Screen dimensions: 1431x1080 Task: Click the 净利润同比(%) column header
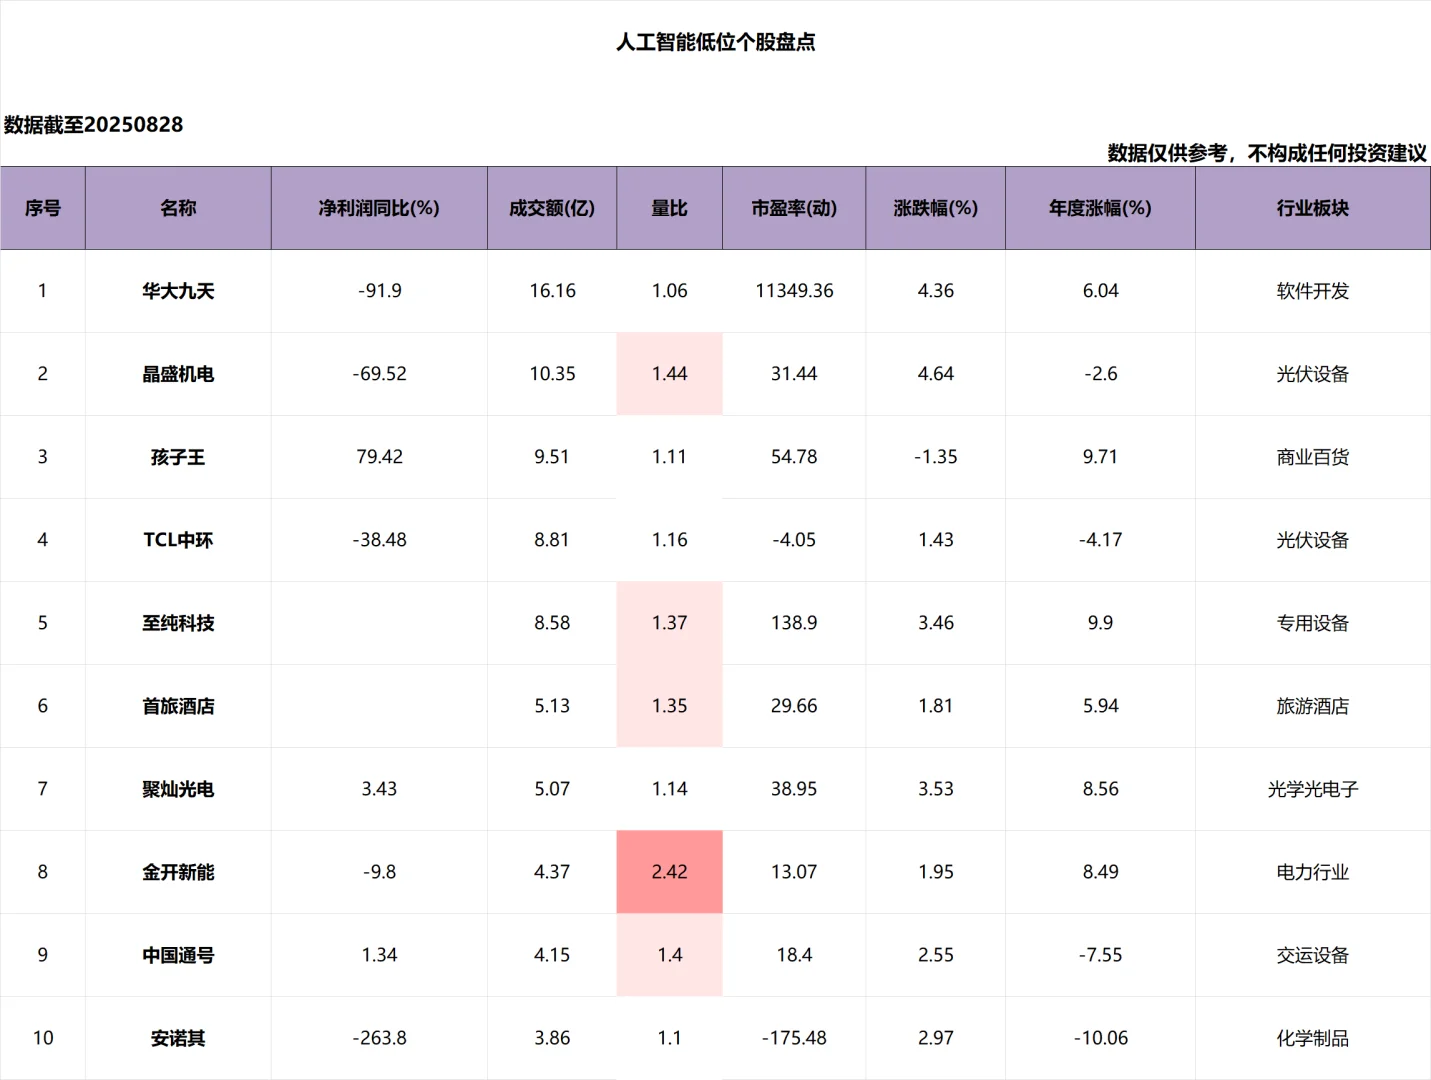click(x=379, y=208)
